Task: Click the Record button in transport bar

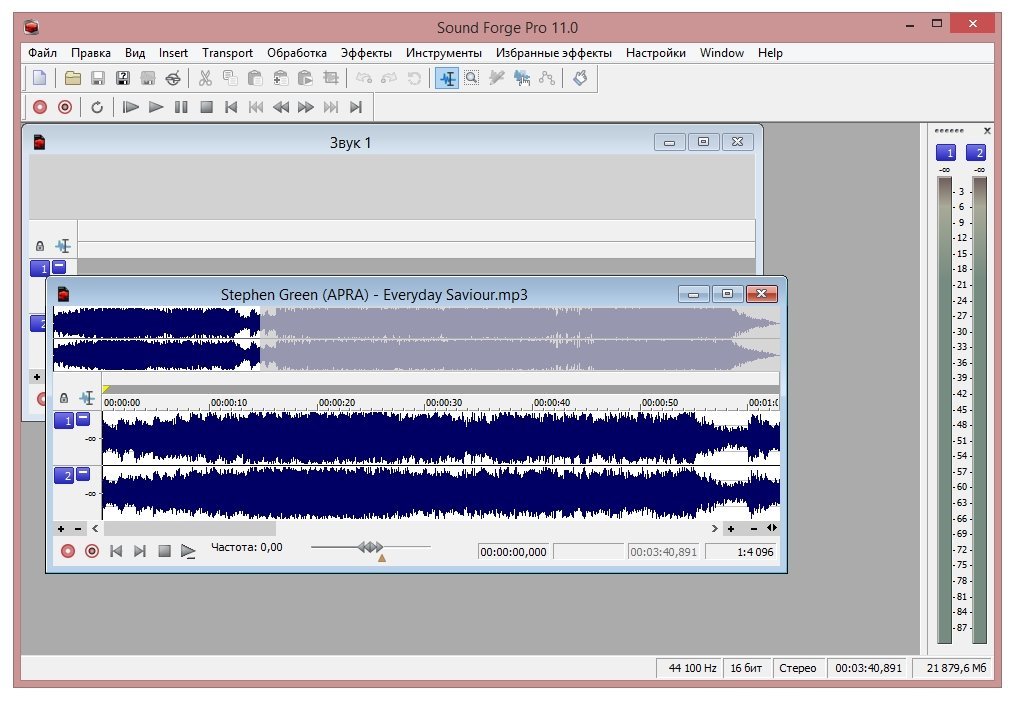Action: pos(40,107)
